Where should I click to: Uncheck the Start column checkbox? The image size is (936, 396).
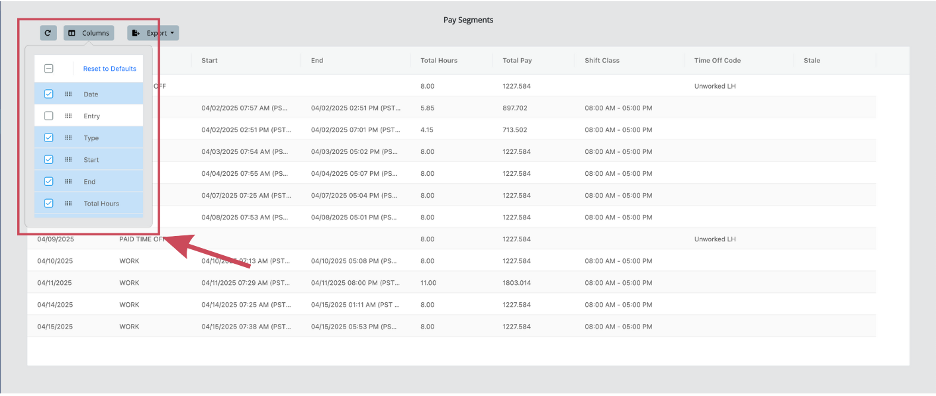coord(49,159)
